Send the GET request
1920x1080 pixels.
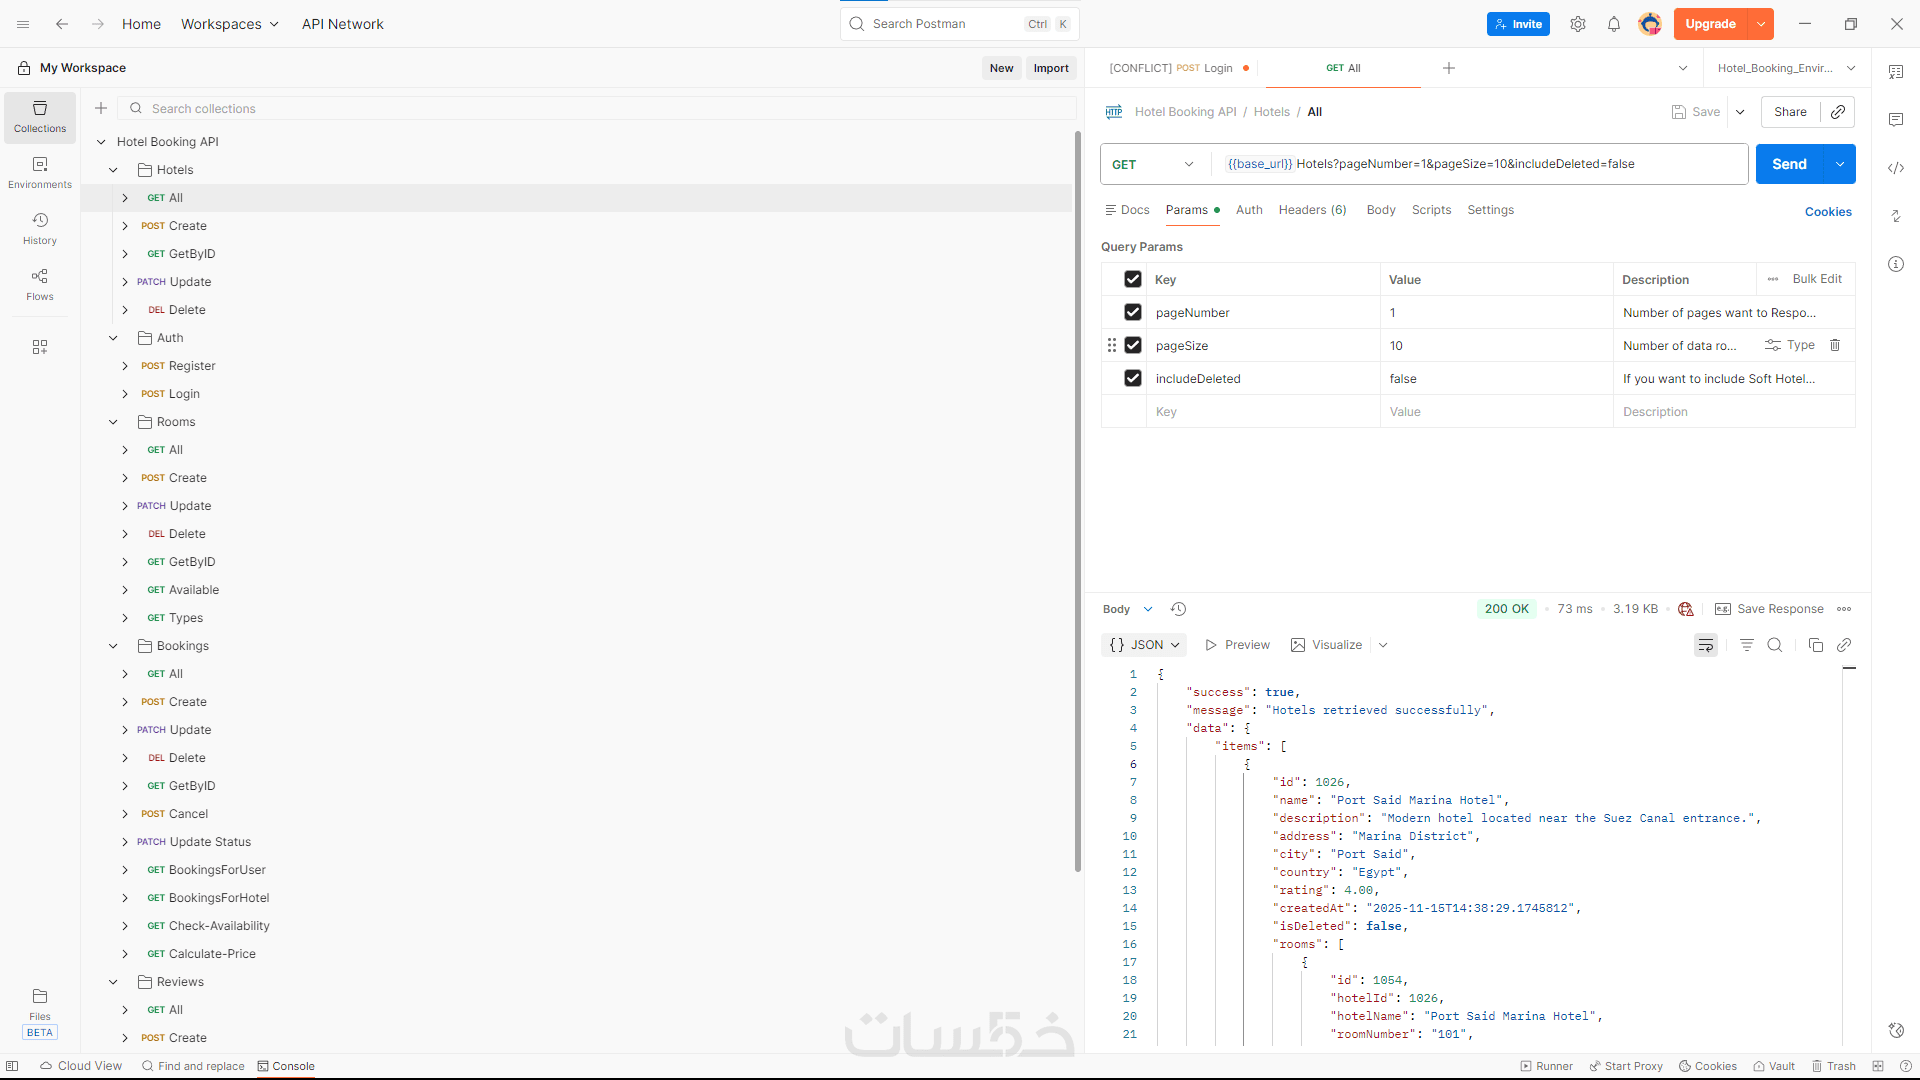1789,164
